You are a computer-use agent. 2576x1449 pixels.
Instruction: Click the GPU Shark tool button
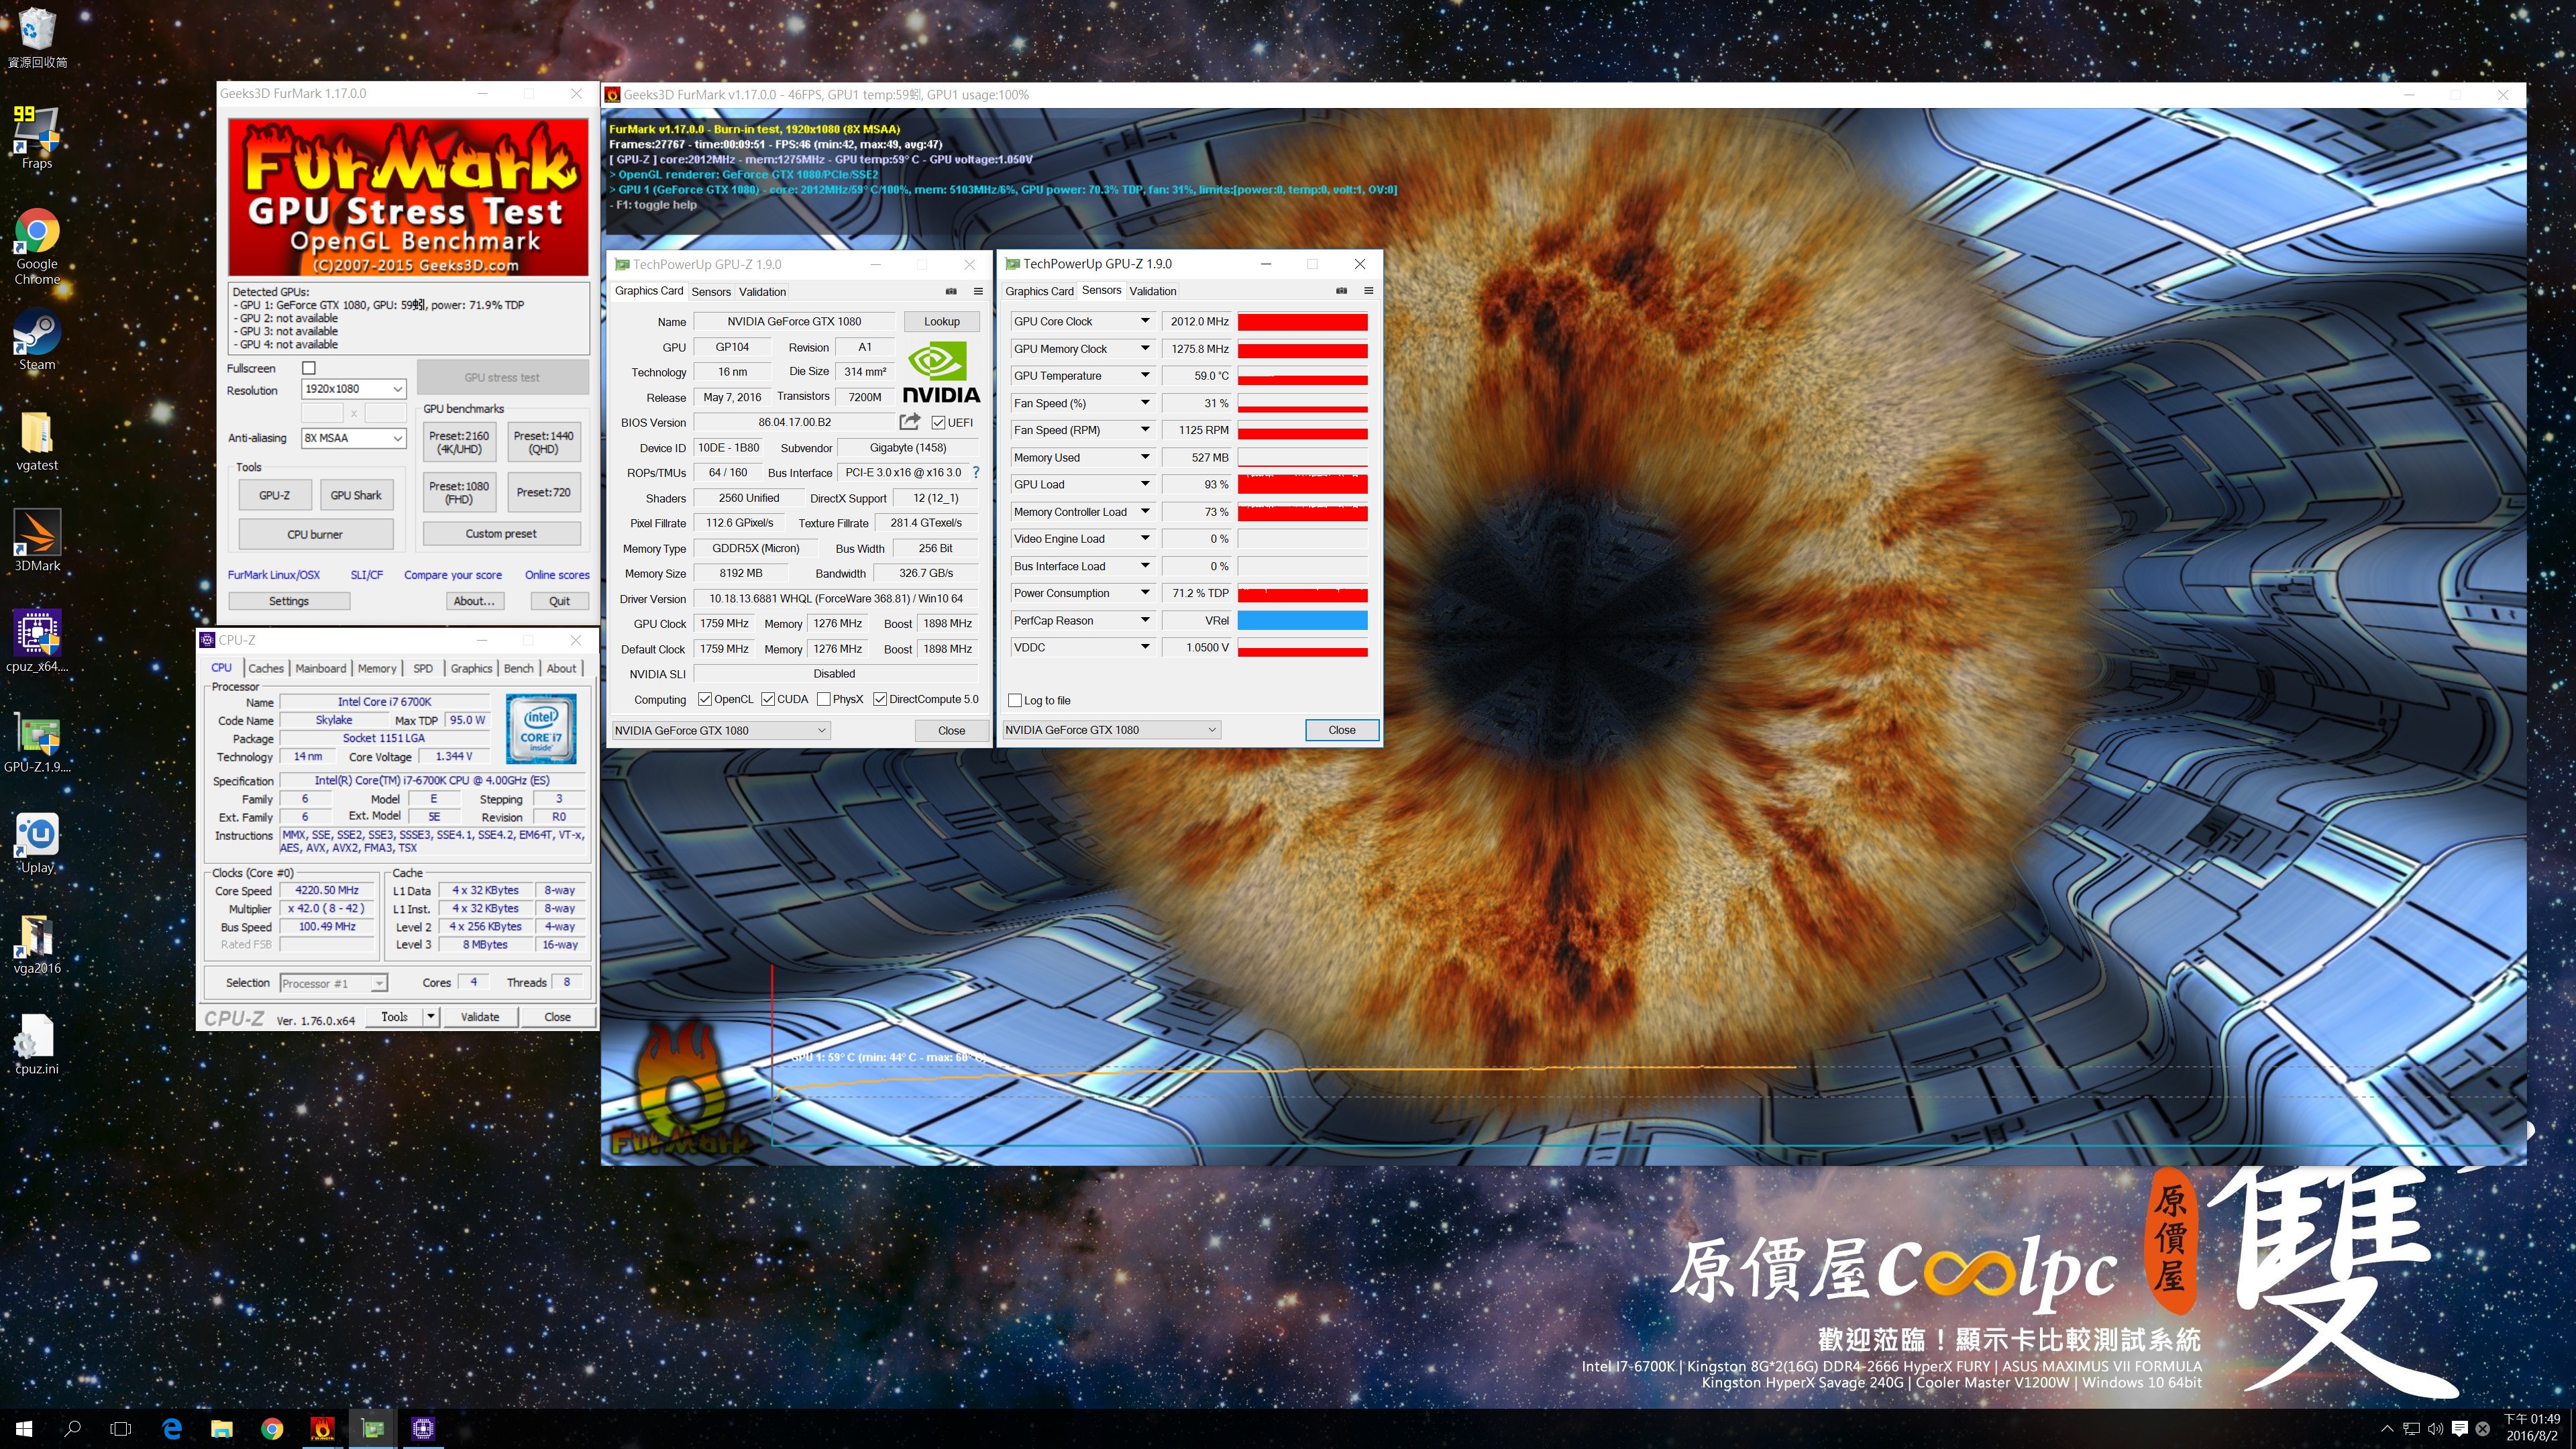click(356, 495)
